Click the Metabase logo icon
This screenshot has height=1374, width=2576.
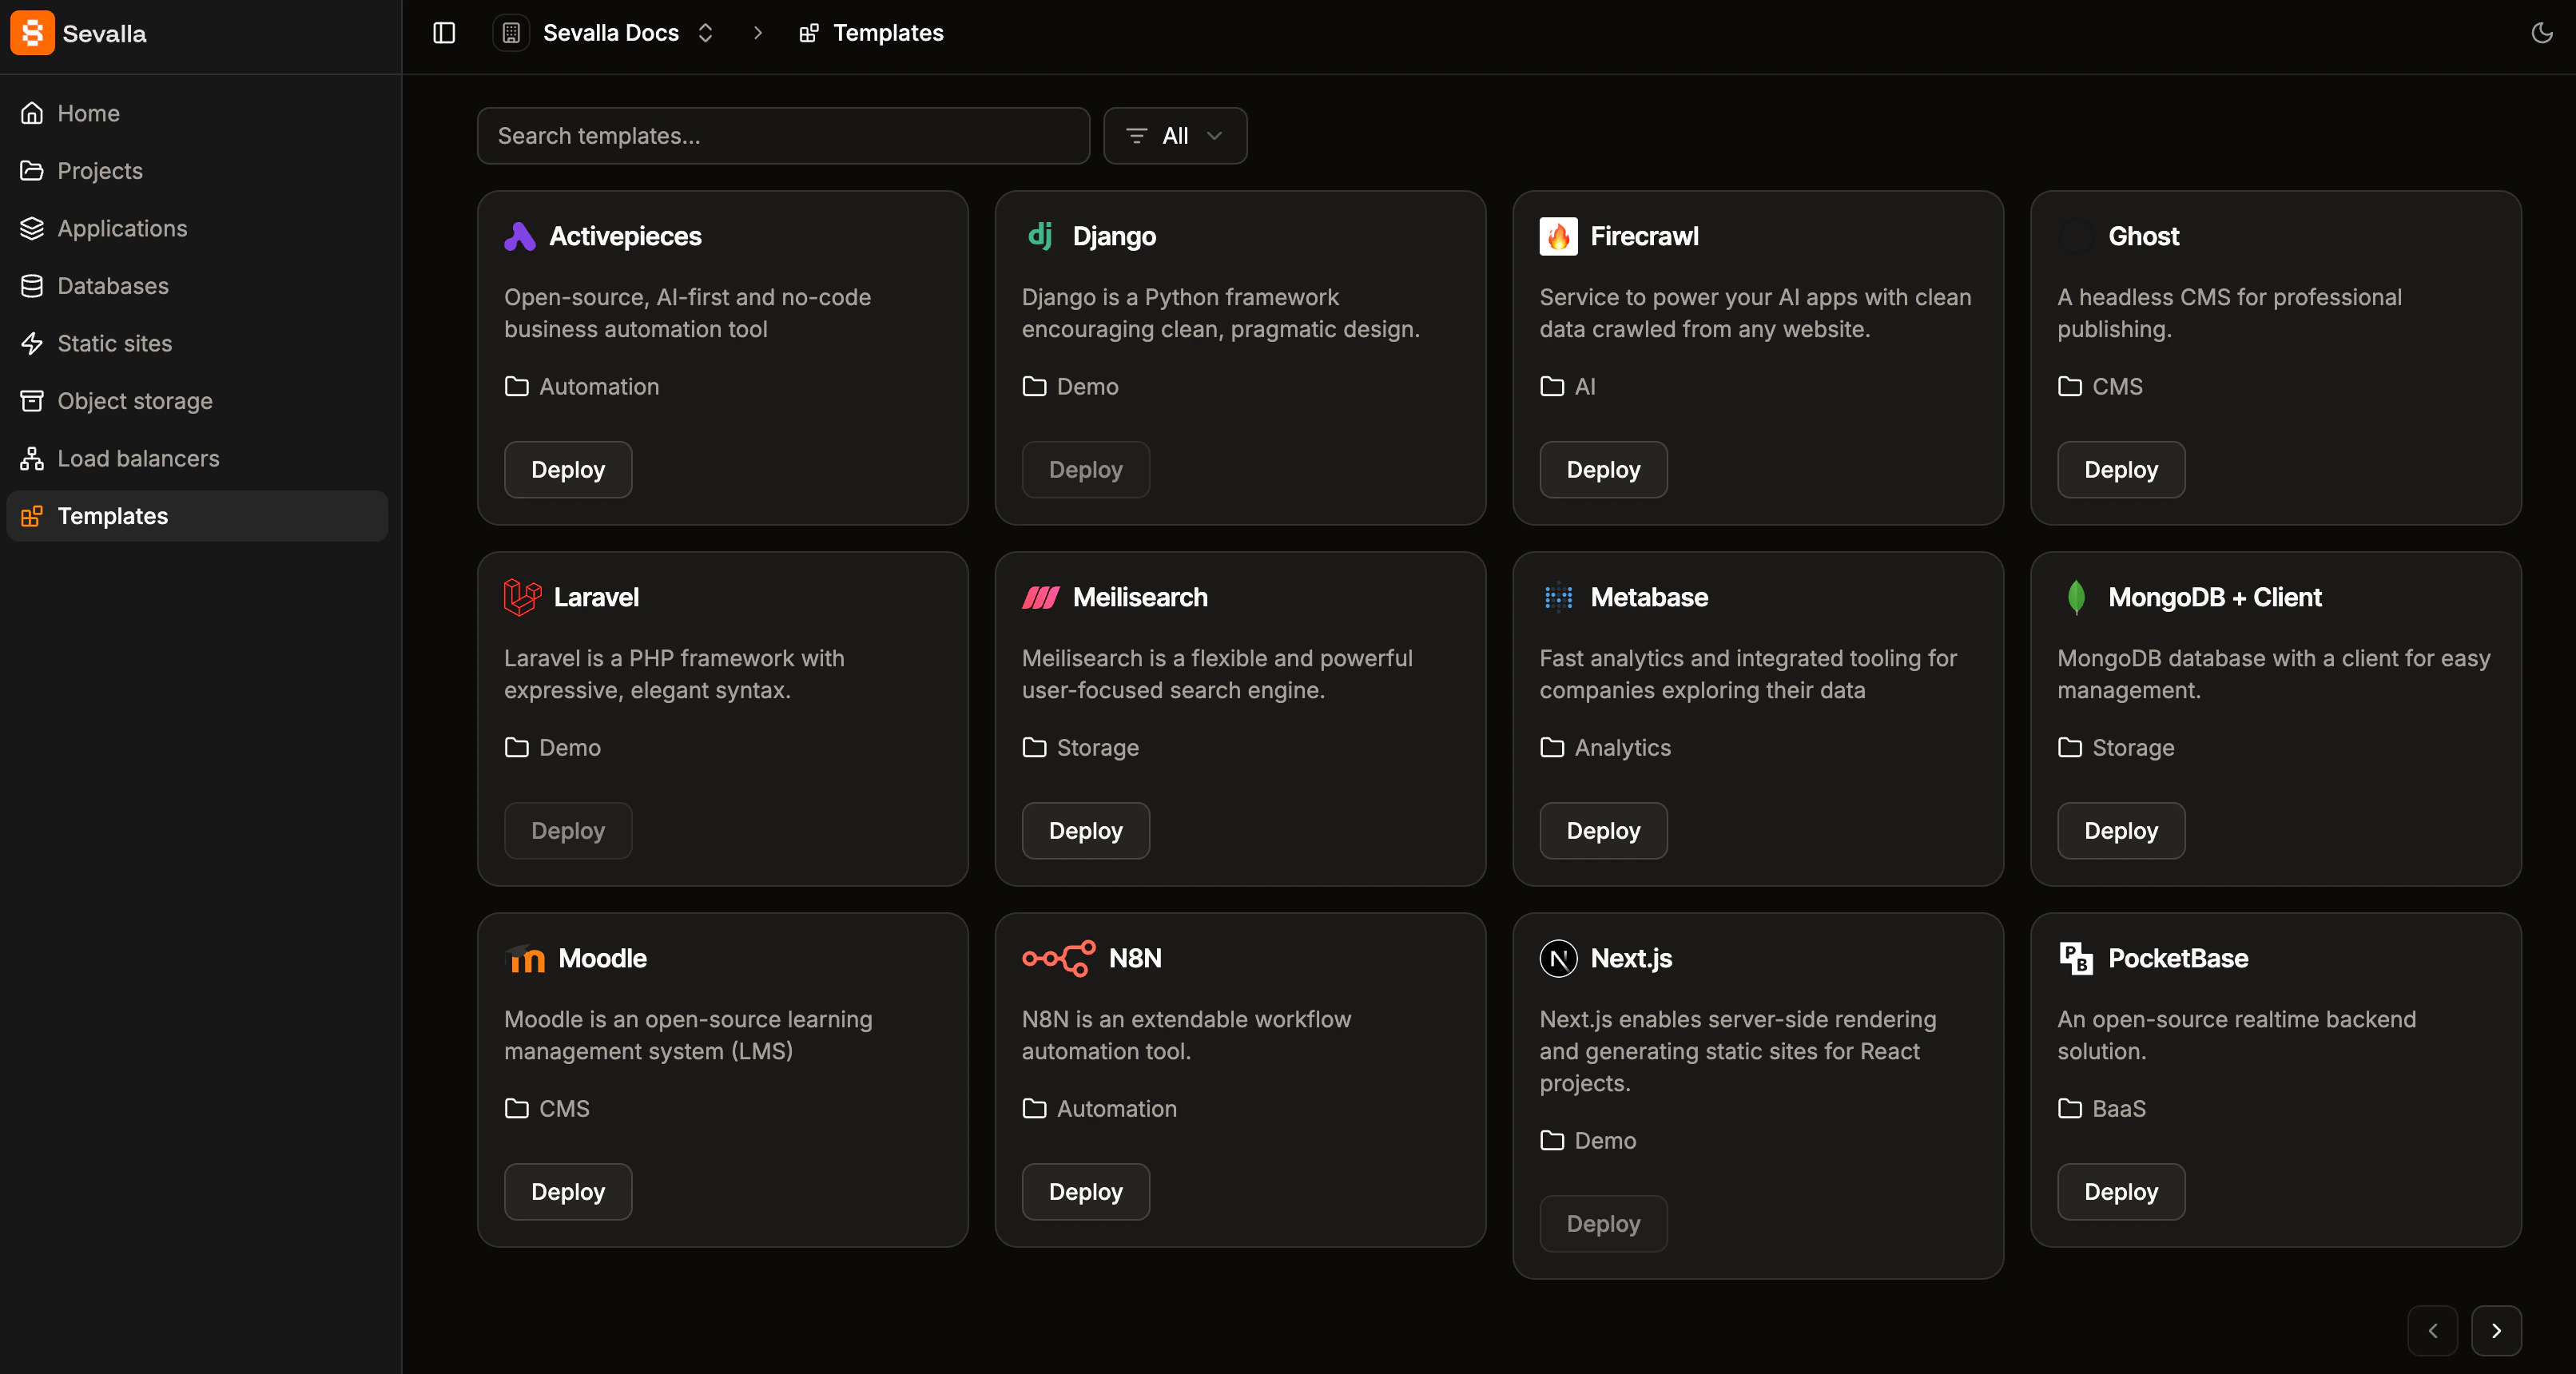(1558, 597)
